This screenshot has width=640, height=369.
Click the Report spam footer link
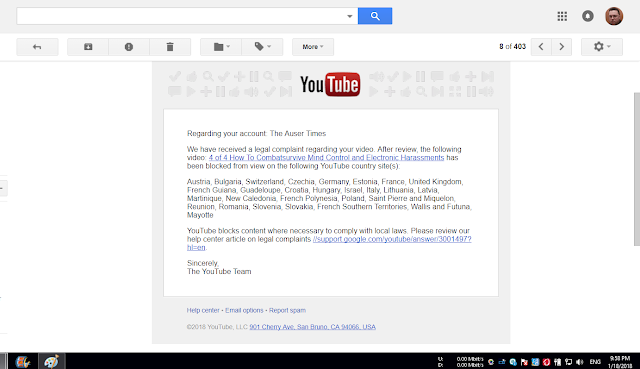point(287,310)
